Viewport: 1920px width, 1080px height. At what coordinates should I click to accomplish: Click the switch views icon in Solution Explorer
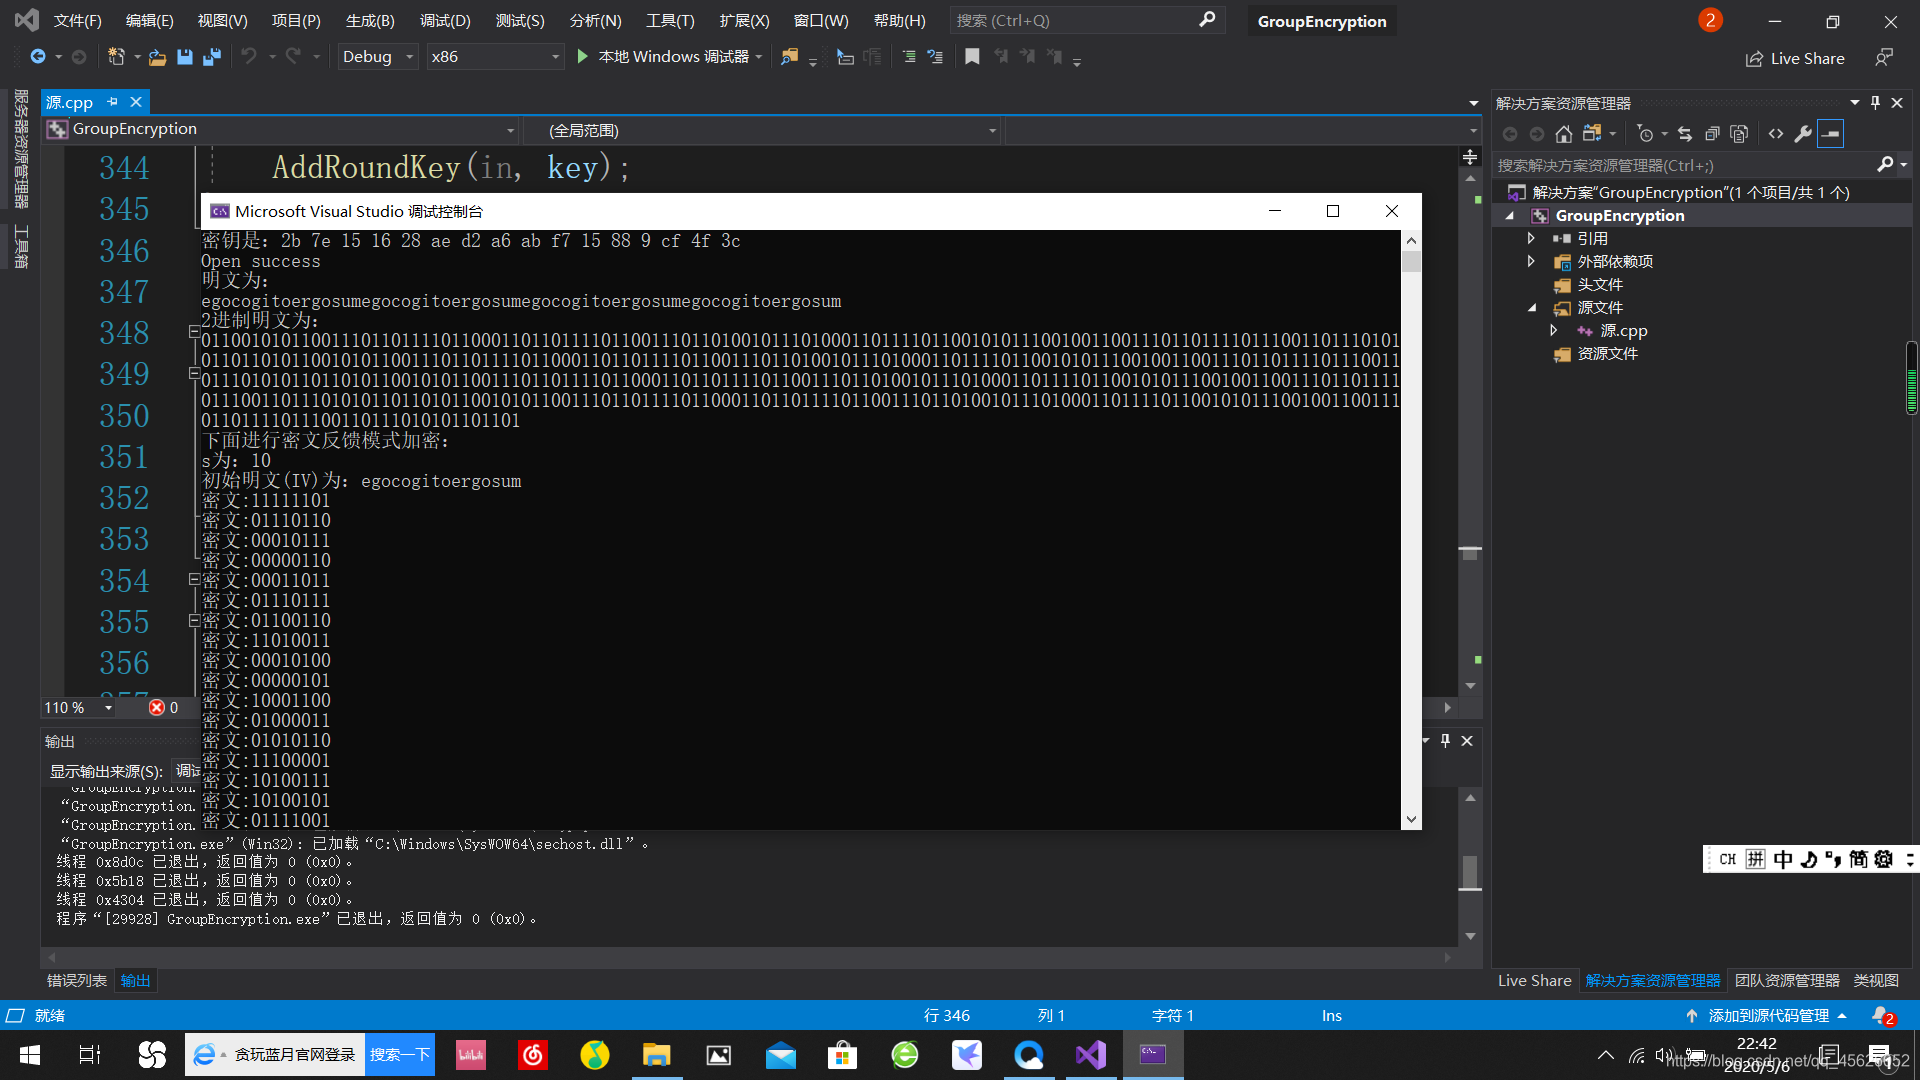pyautogui.click(x=1592, y=134)
